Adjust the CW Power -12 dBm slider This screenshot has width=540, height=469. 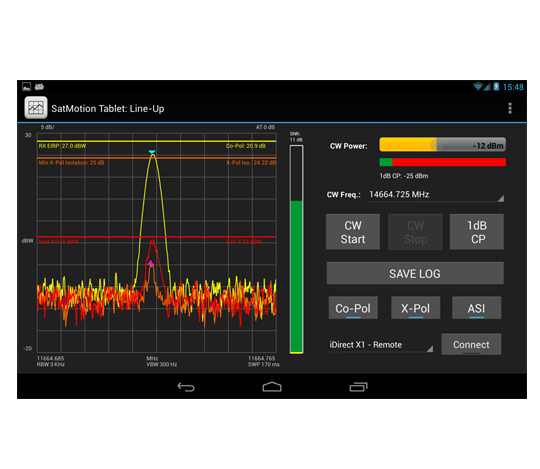point(443,145)
